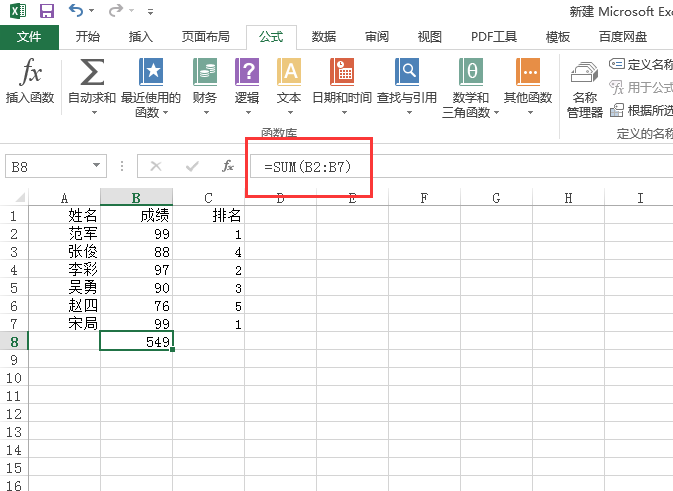Save the workbook with the floppy icon
Screen dimensions: 673x491
[x=47, y=11]
